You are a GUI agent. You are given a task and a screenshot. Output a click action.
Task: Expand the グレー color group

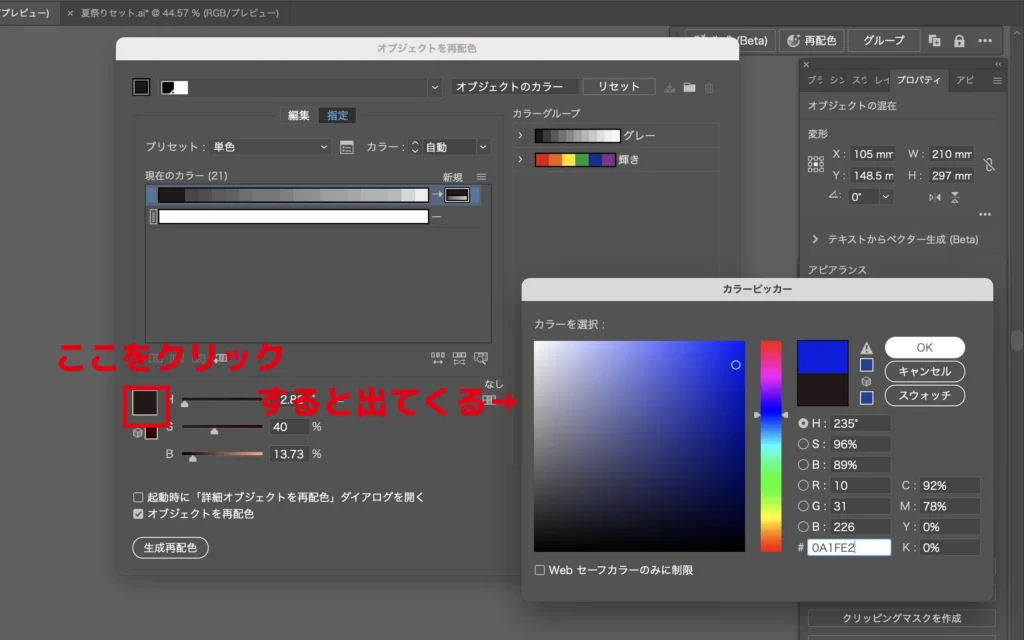tap(520, 135)
